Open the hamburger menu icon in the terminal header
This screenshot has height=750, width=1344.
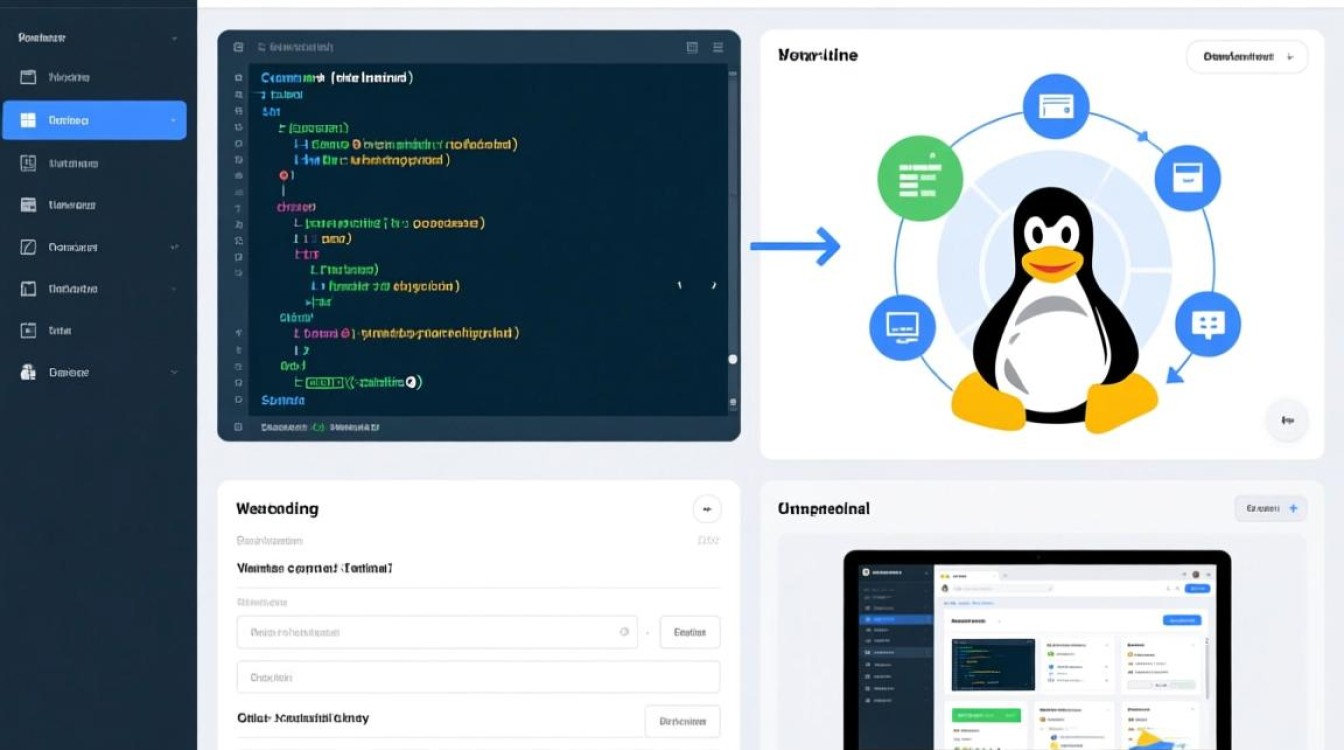[x=718, y=47]
